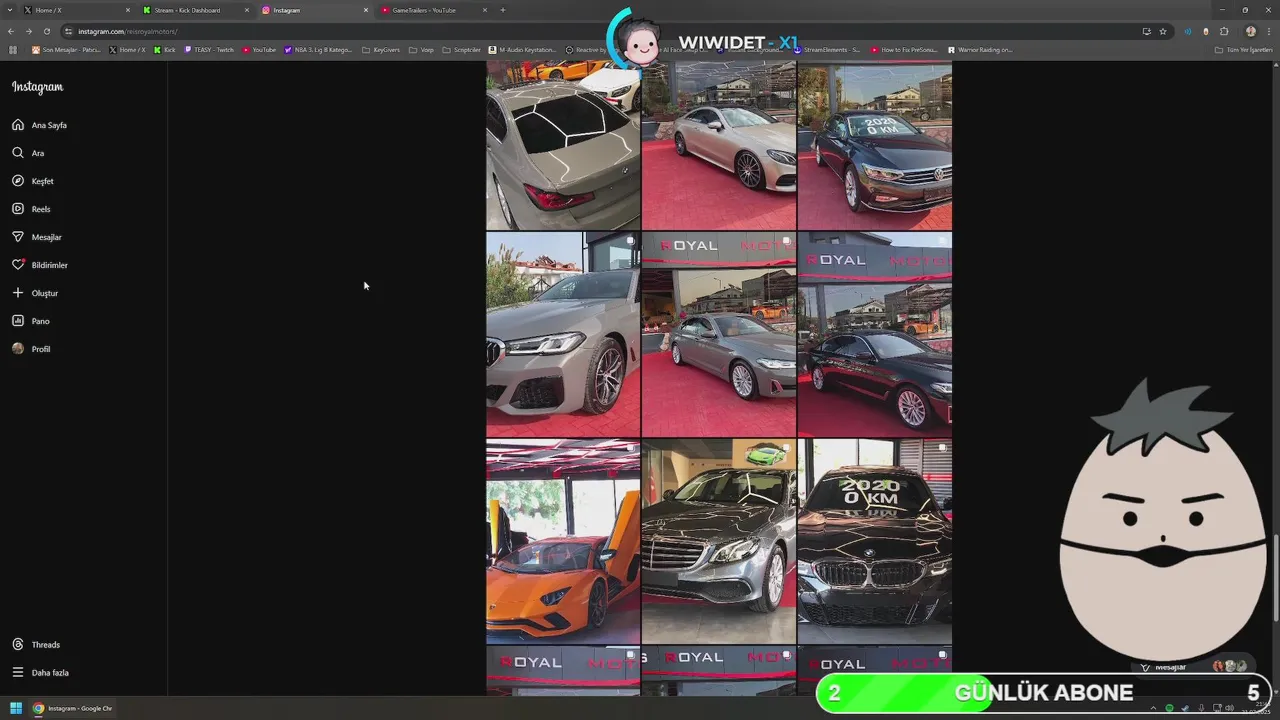Click Oluştur to create a post
This screenshot has height=720, width=1280.
(35, 293)
